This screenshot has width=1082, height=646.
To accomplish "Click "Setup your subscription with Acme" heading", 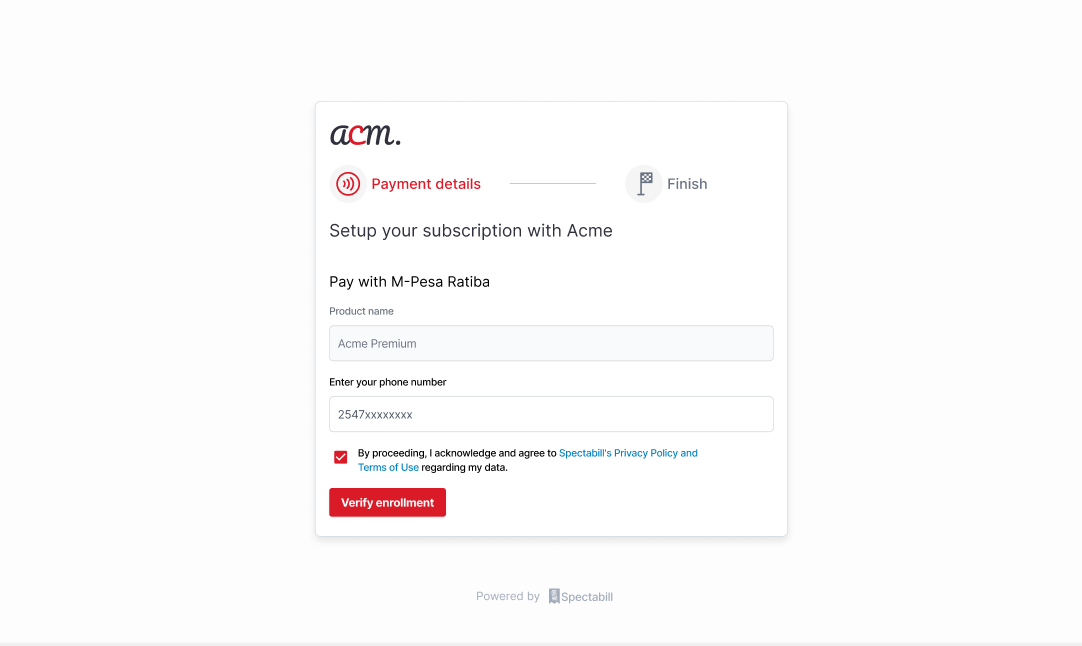I will point(471,231).
